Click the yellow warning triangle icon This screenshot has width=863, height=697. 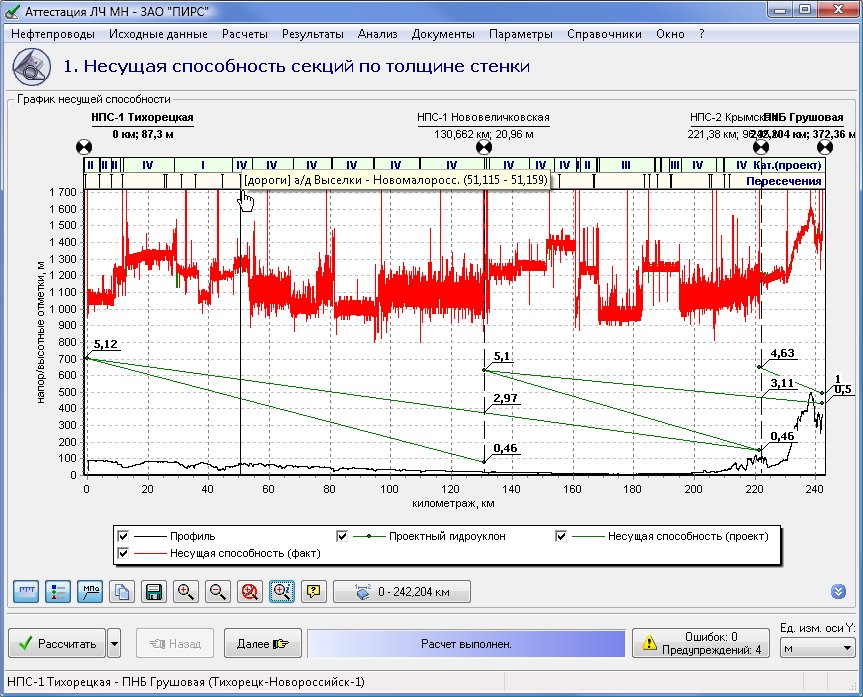click(x=650, y=643)
